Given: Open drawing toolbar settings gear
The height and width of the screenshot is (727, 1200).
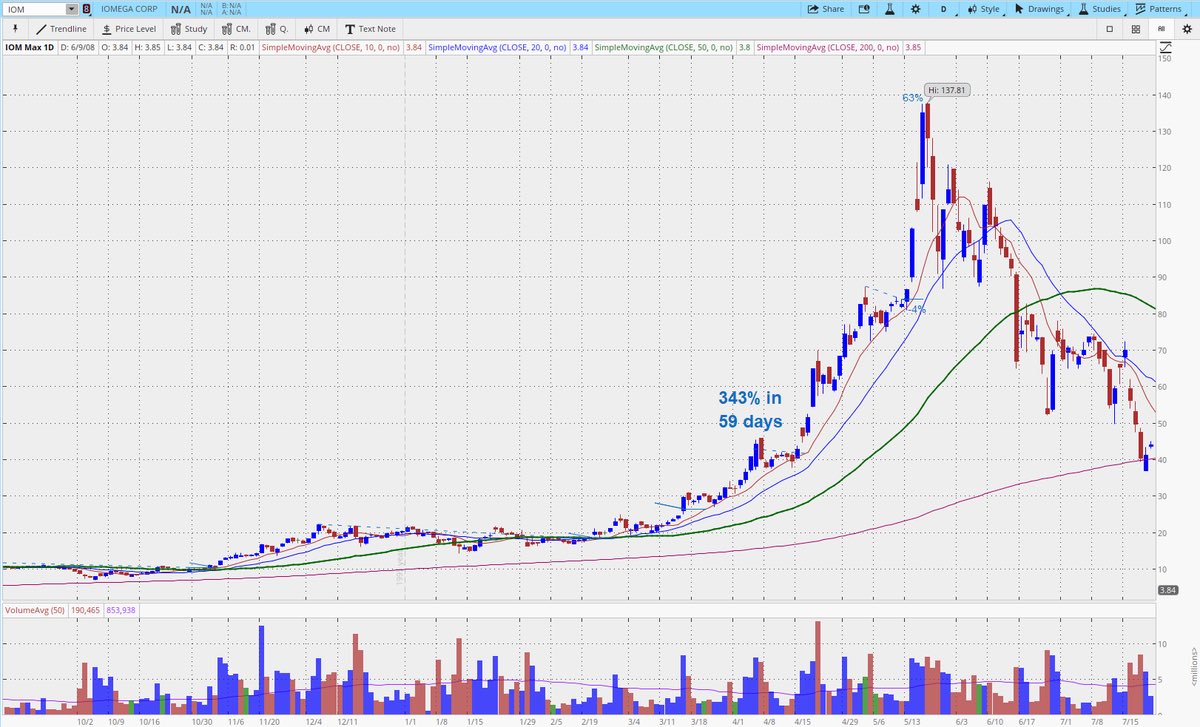Looking at the screenshot, I should click(x=1186, y=29).
